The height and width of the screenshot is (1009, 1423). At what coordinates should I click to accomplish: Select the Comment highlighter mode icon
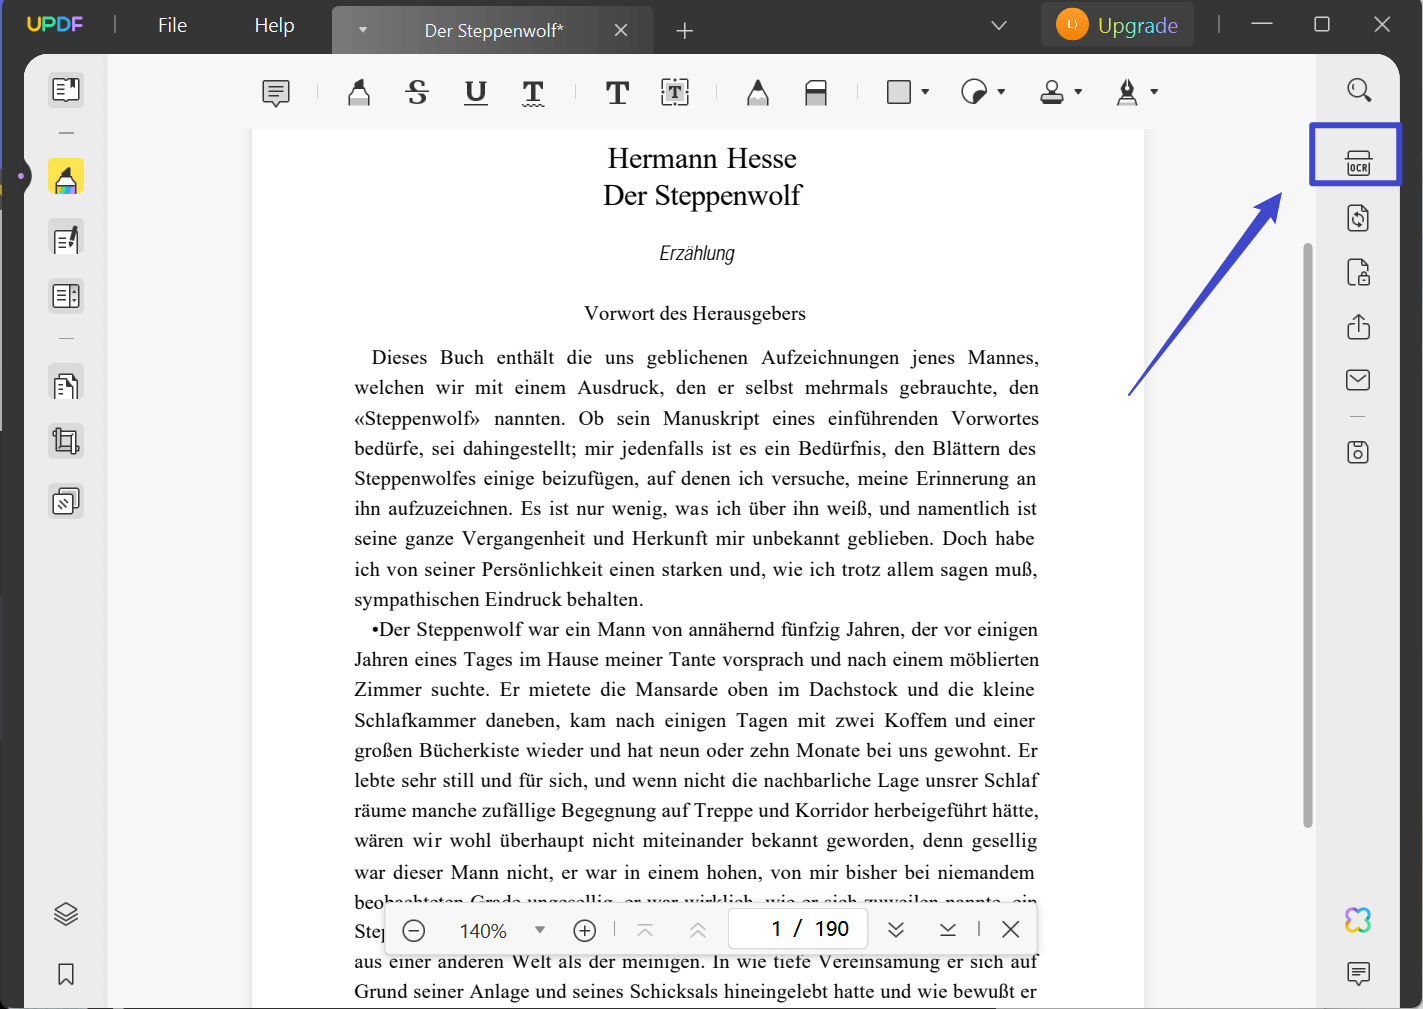pos(66,177)
